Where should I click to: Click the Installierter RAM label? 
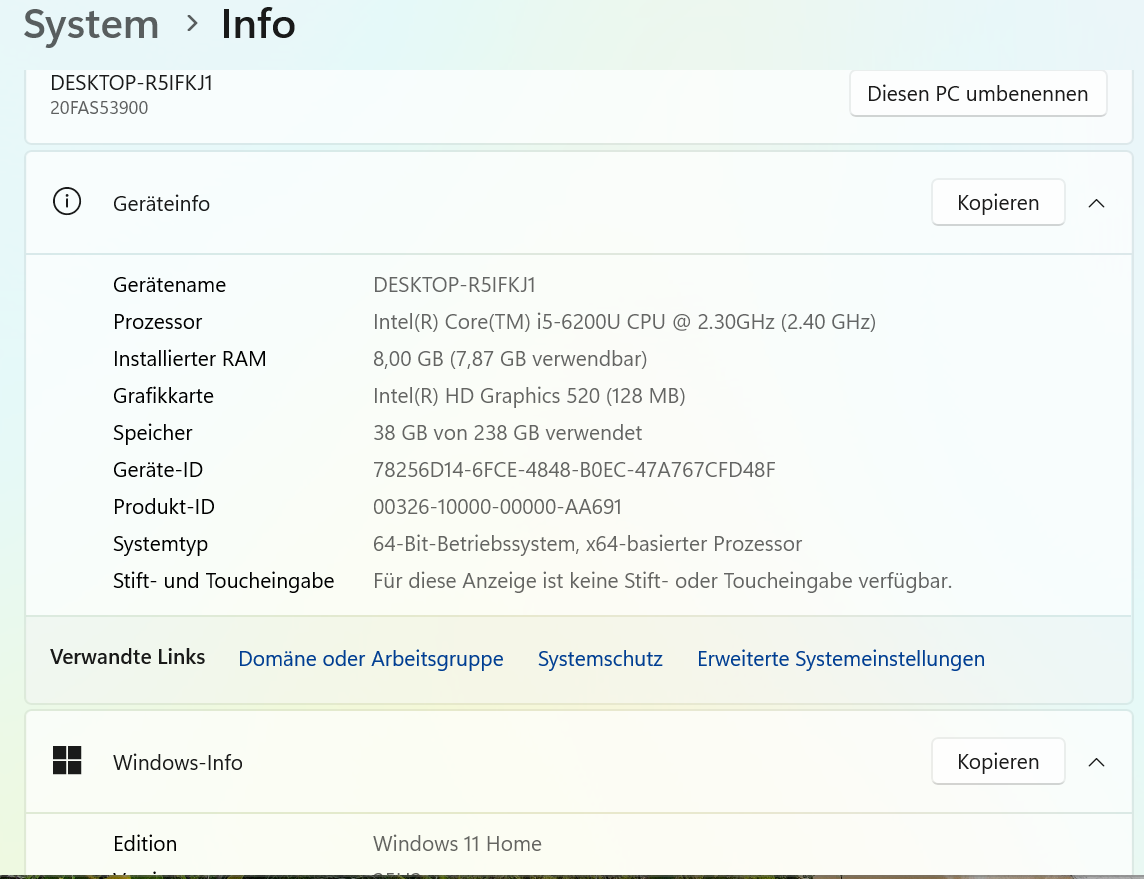190,359
